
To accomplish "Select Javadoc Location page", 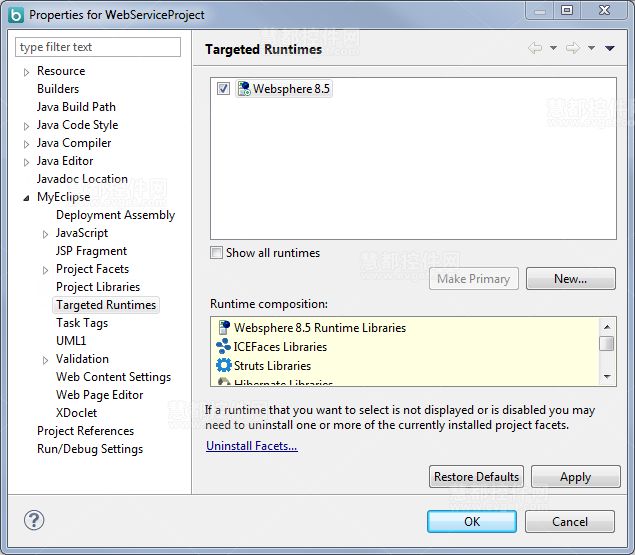I will 82,179.
